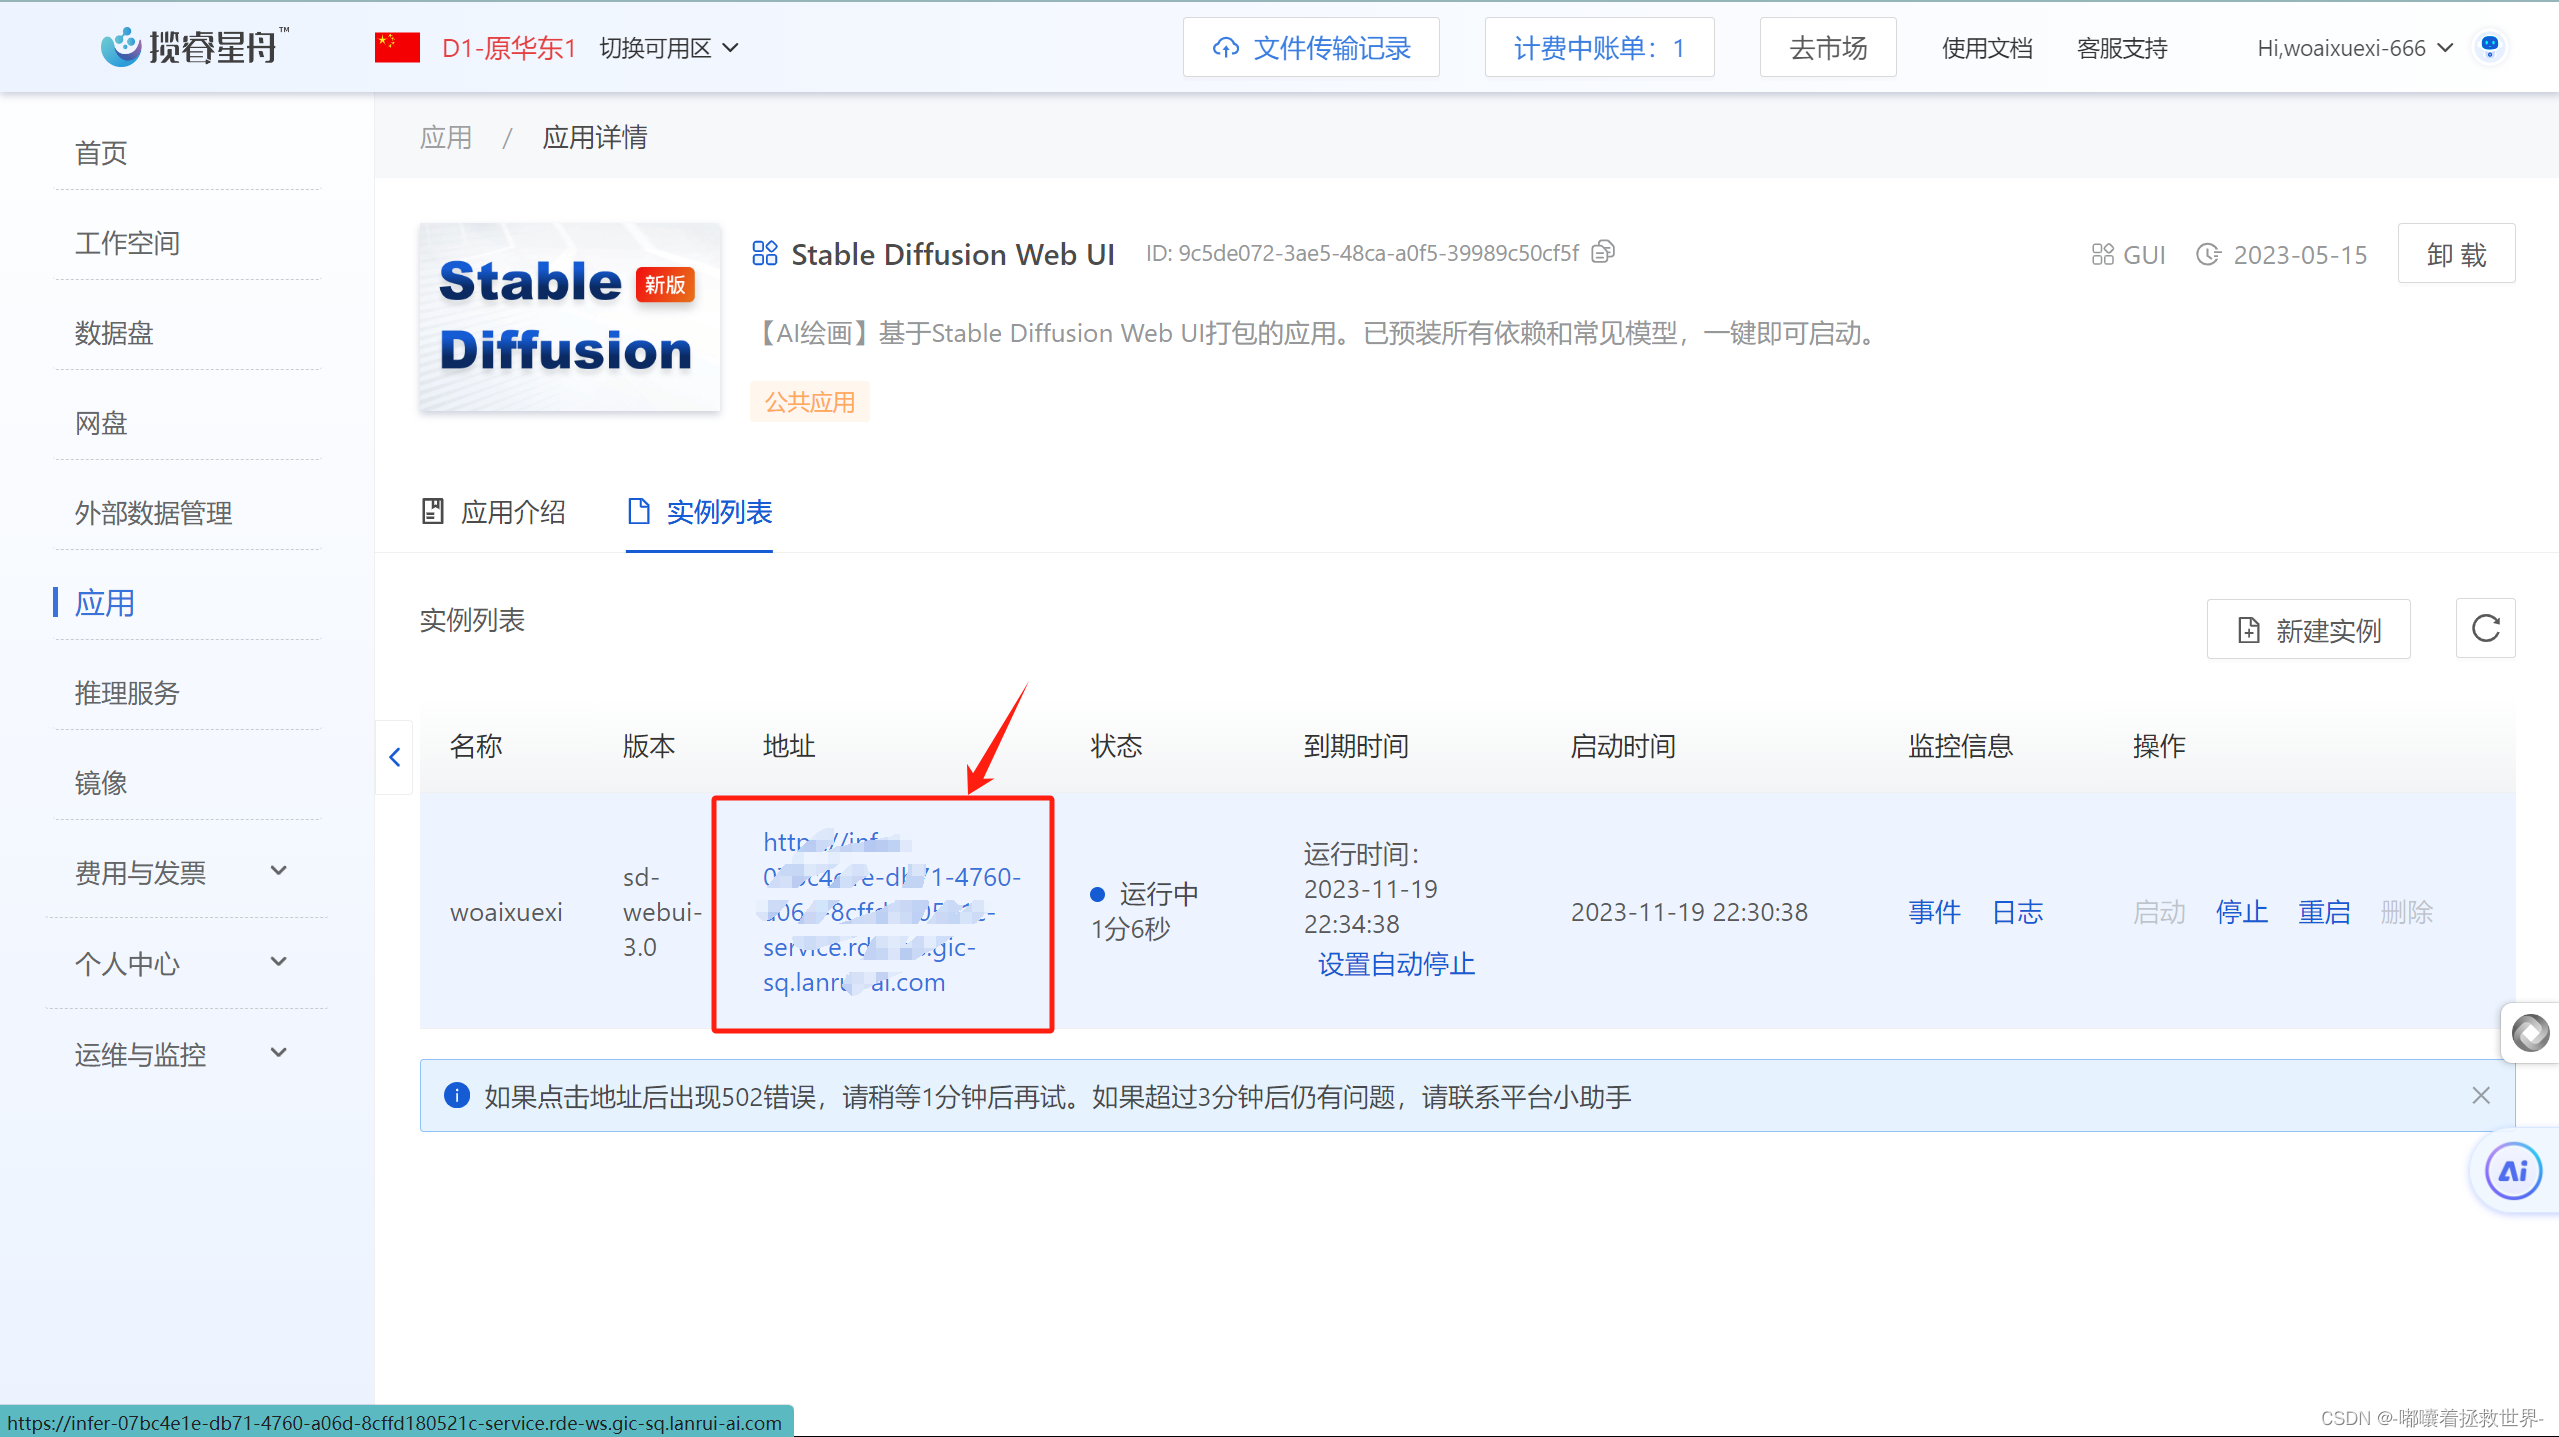Click the floating gray helper widget icon
Screen dimensions: 2559x1437
2530,1032
